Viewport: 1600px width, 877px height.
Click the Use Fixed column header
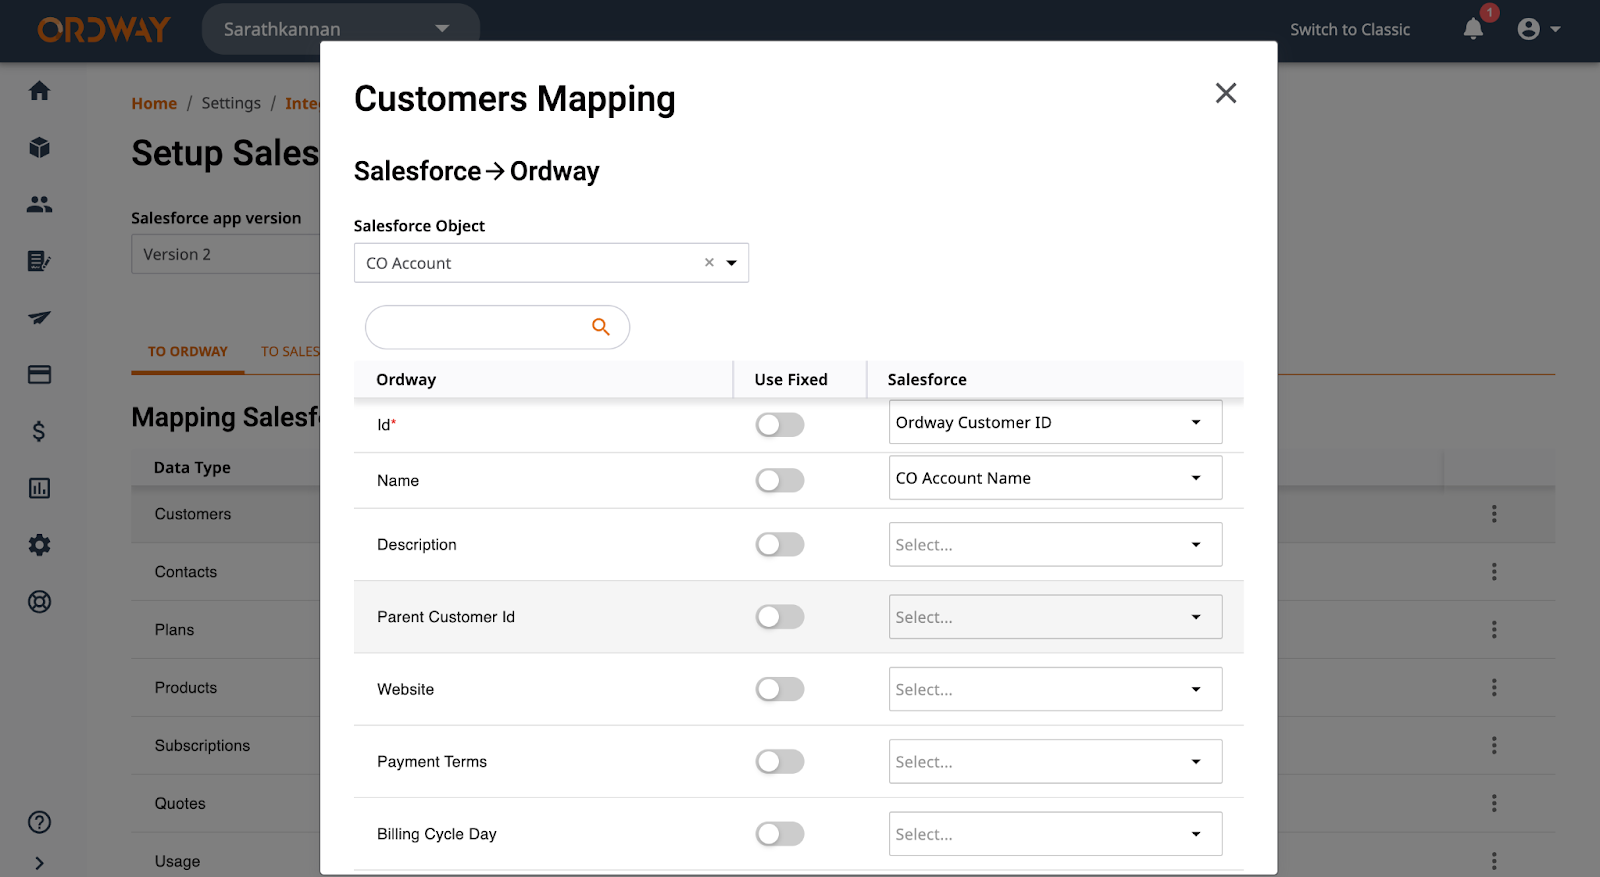coord(791,380)
